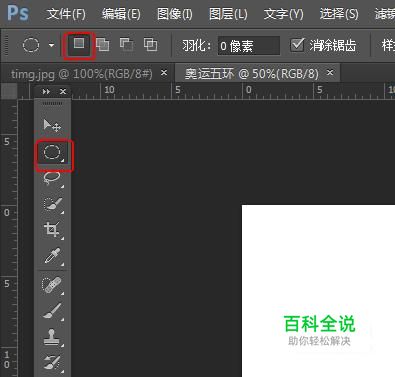Select the Elliptical Marquee tool in the toolbox

52,152
